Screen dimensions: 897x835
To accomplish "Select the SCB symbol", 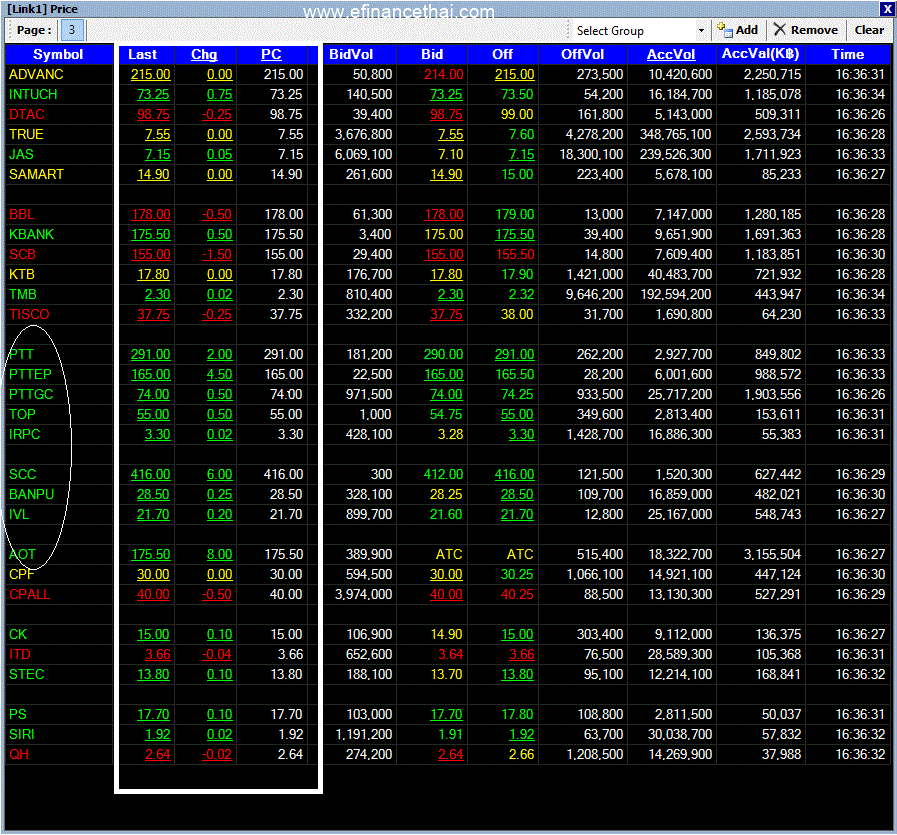I will pyautogui.click(x=22, y=255).
